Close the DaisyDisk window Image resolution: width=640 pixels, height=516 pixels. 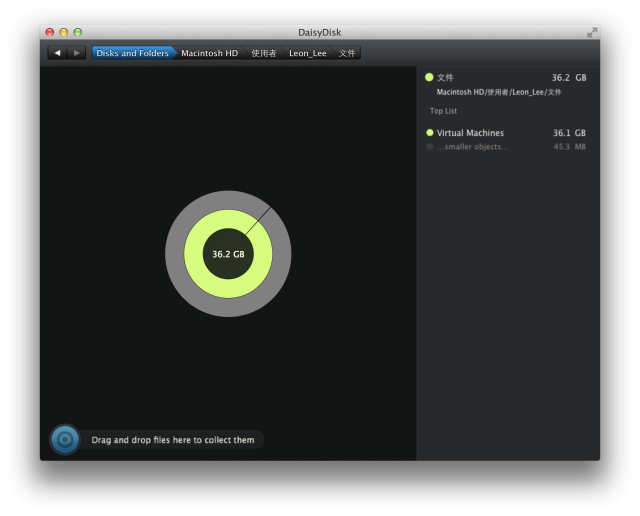point(50,32)
